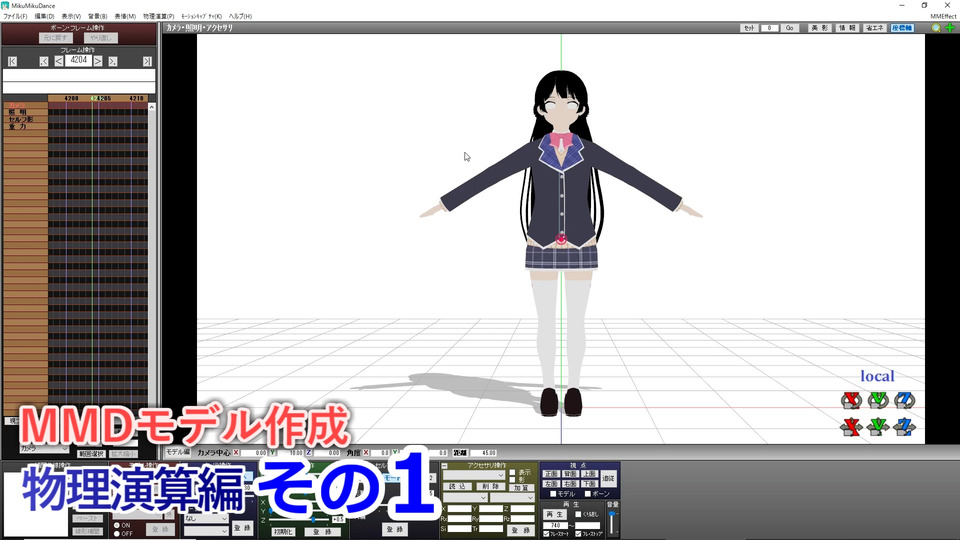Click the やり直し redo button
This screenshot has width=960, height=540.
[x=100, y=38]
